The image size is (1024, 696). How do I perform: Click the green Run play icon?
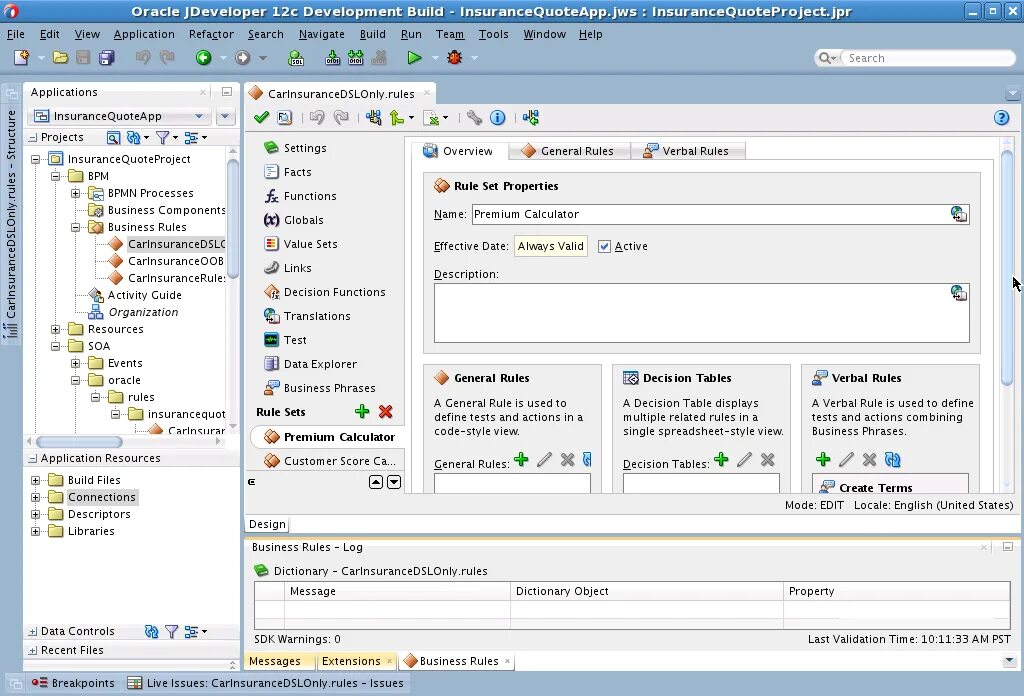point(414,57)
